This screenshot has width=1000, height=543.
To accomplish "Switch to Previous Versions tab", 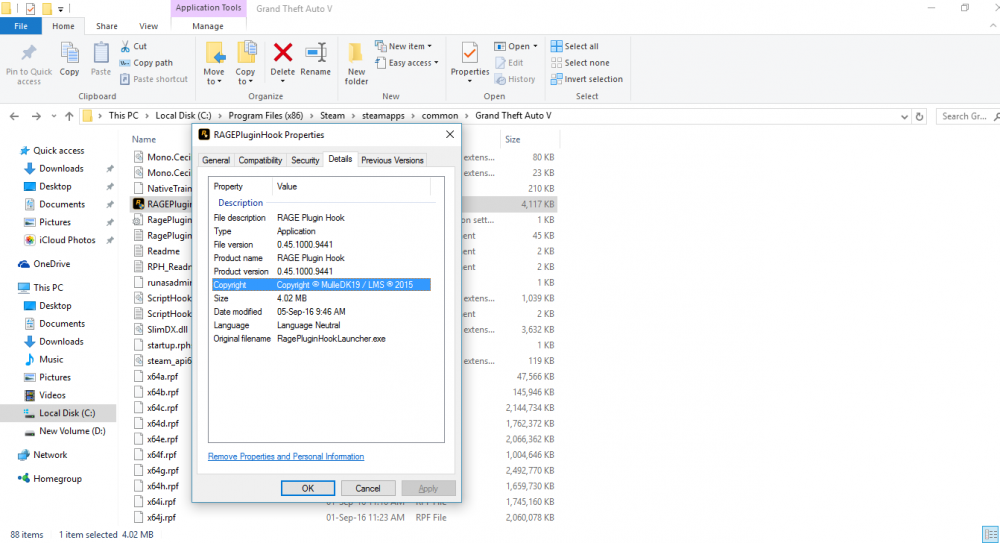I will click(x=392, y=160).
